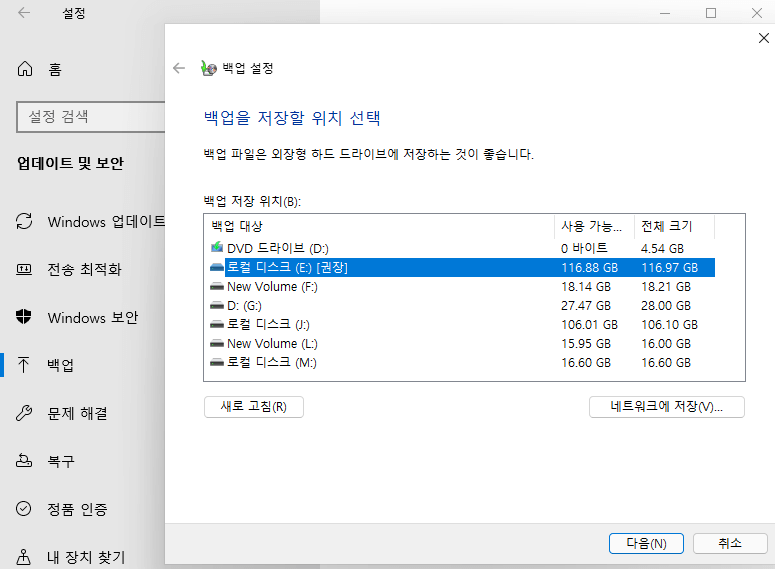This screenshot has width=775, height=569.
Task: Click the 18.14 GB available value
Action: pyautogui.click(x=586, y=286)
